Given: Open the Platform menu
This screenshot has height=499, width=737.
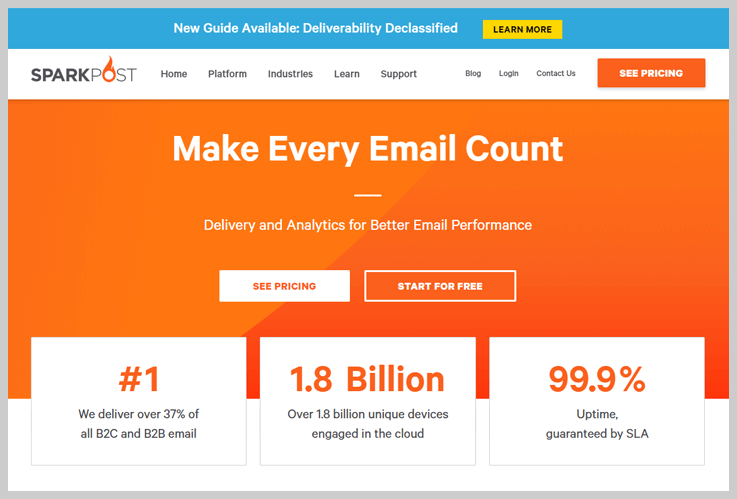Looking at the screenshot, I should [x=227, y=74].
